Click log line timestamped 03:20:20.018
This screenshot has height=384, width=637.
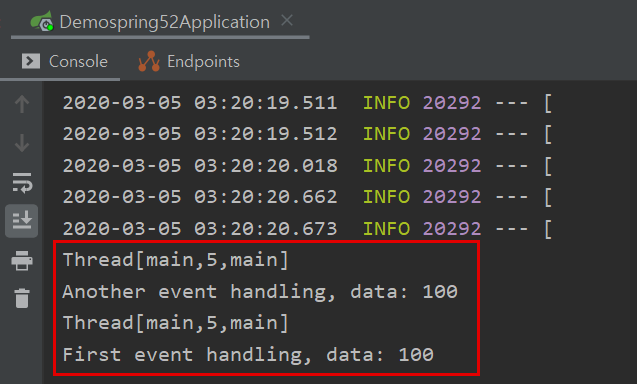307,166
